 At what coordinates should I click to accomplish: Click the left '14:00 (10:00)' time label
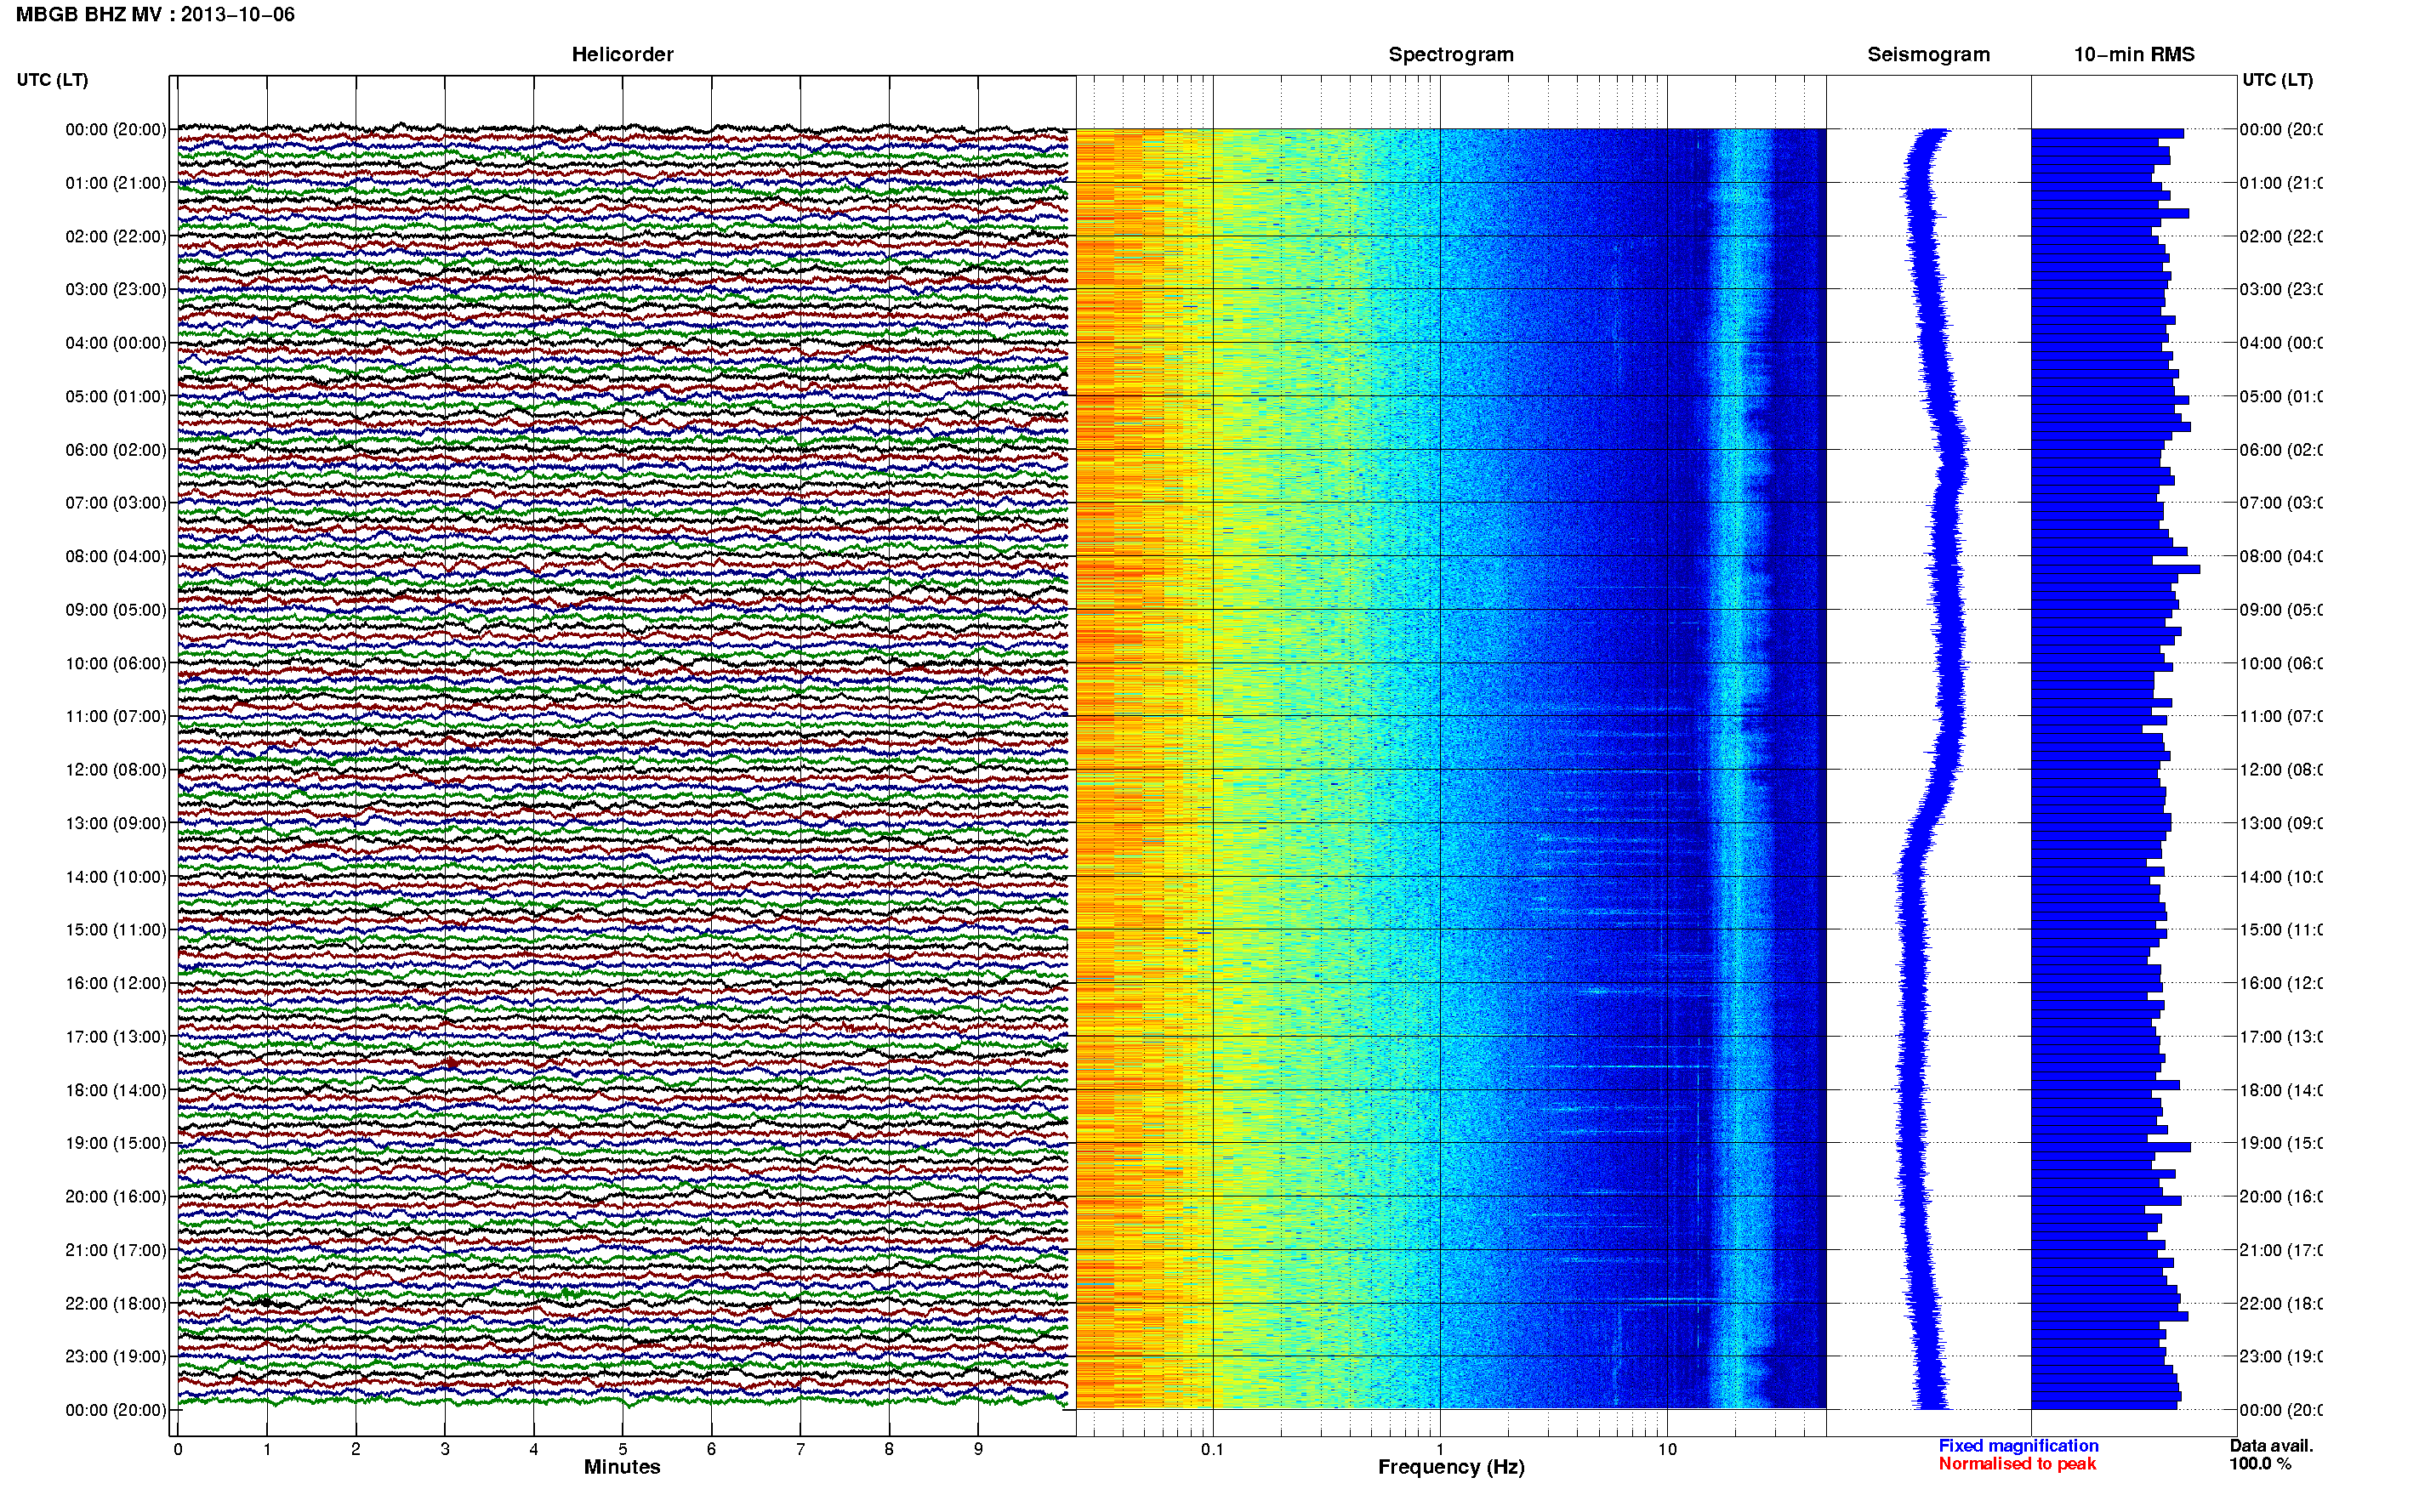(x=116, y=877)
